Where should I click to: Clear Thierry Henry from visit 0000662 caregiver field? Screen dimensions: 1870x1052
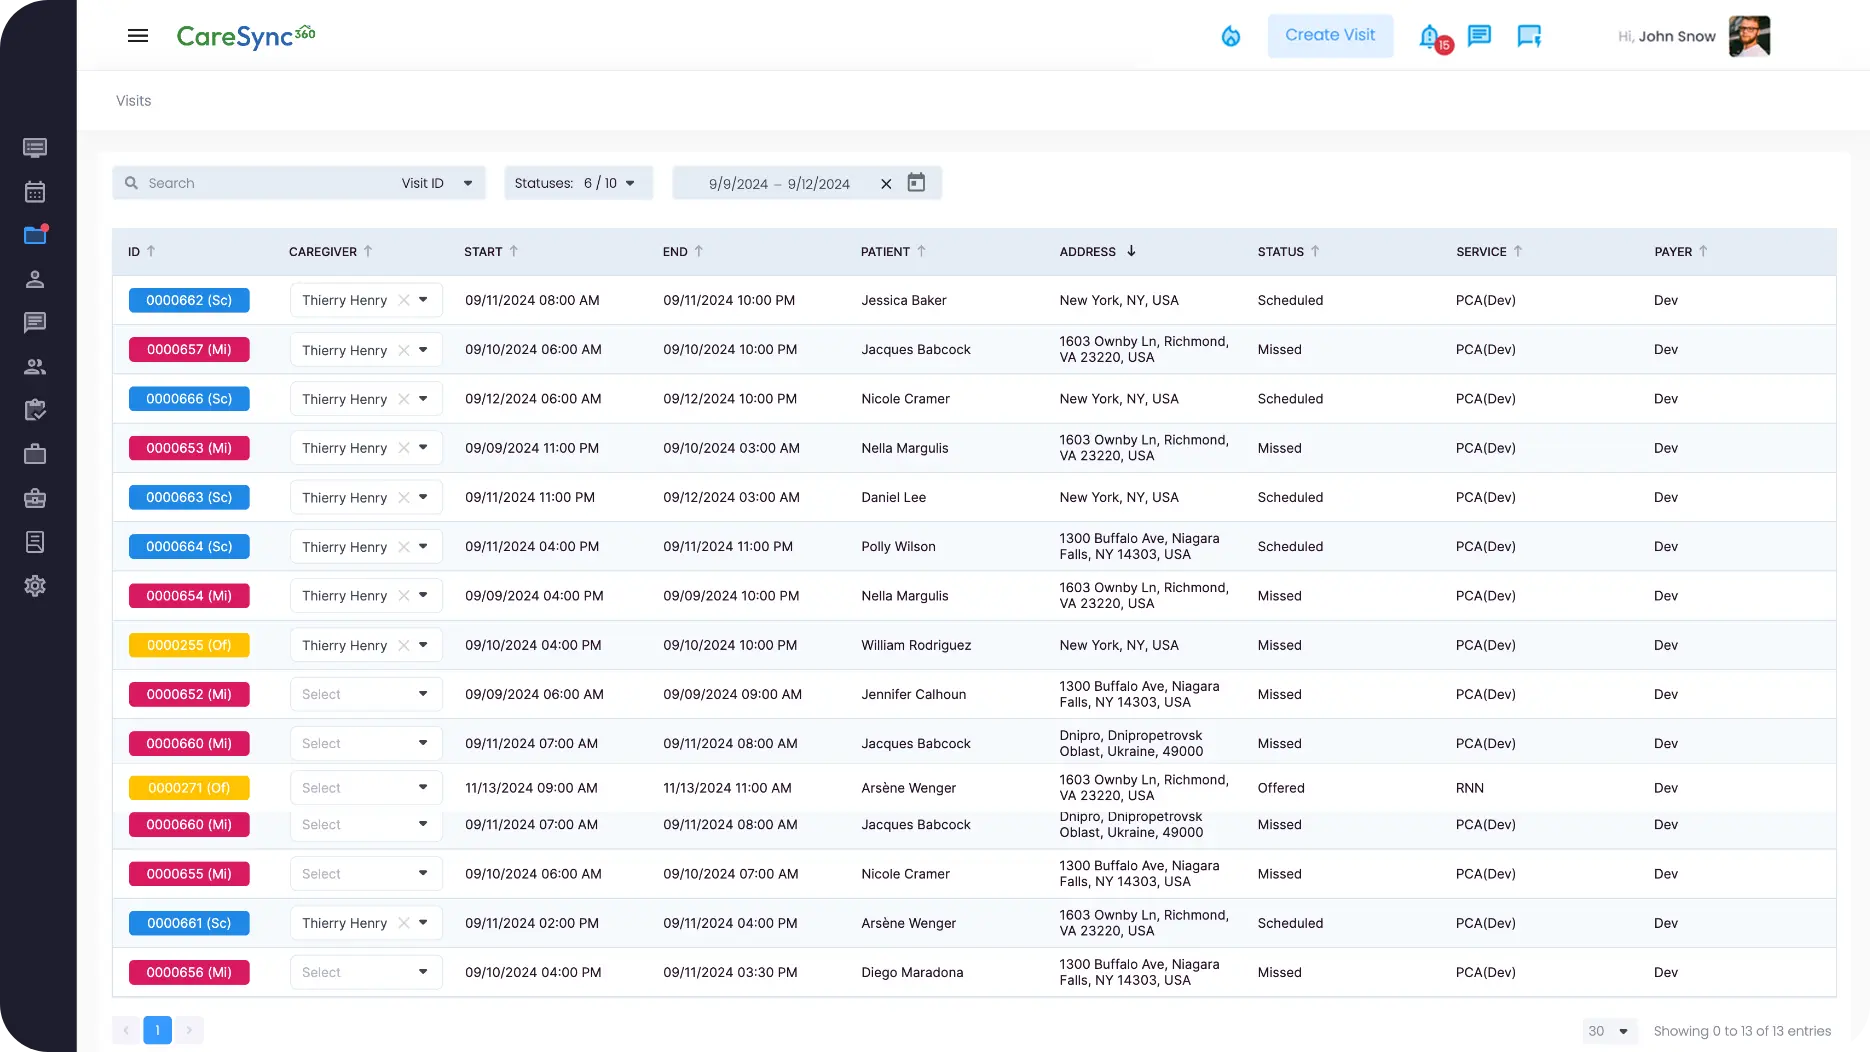405,300
